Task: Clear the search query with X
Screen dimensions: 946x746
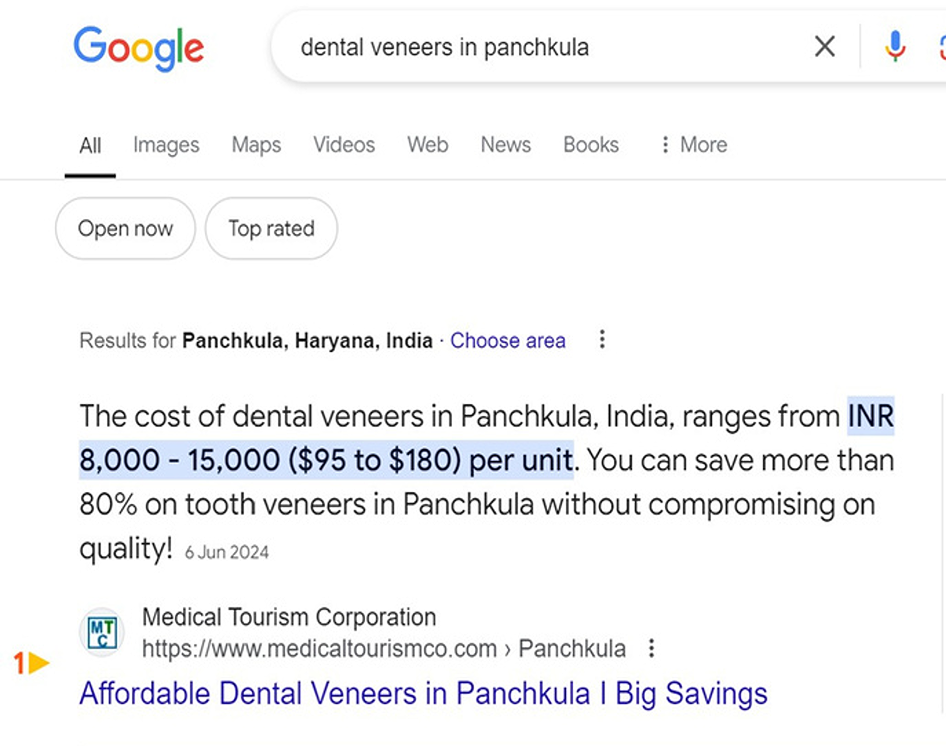Action: [x=824, y=46]
